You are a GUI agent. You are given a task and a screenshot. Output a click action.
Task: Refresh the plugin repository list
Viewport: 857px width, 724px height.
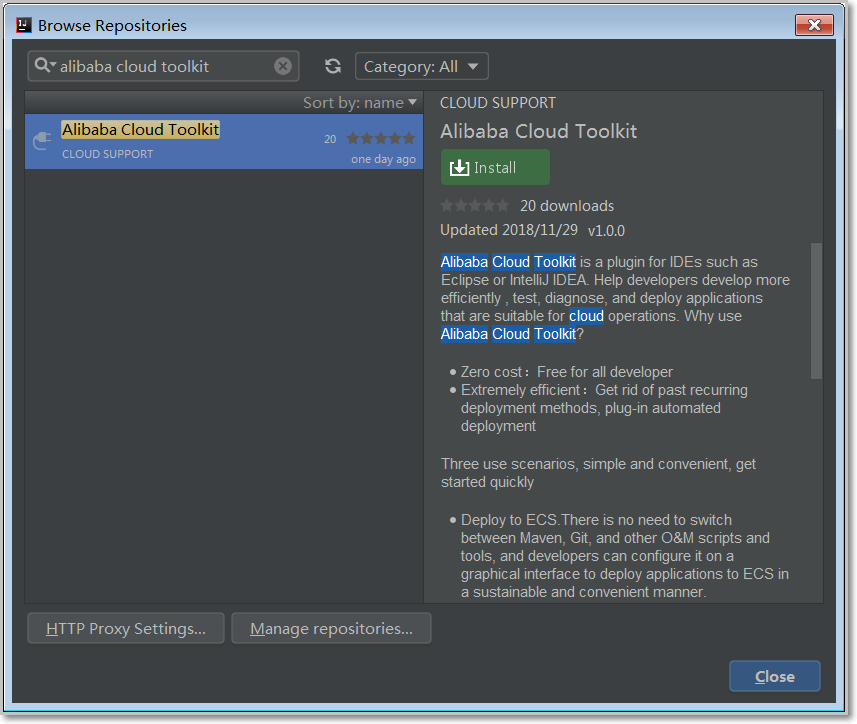tap(332, 65)
